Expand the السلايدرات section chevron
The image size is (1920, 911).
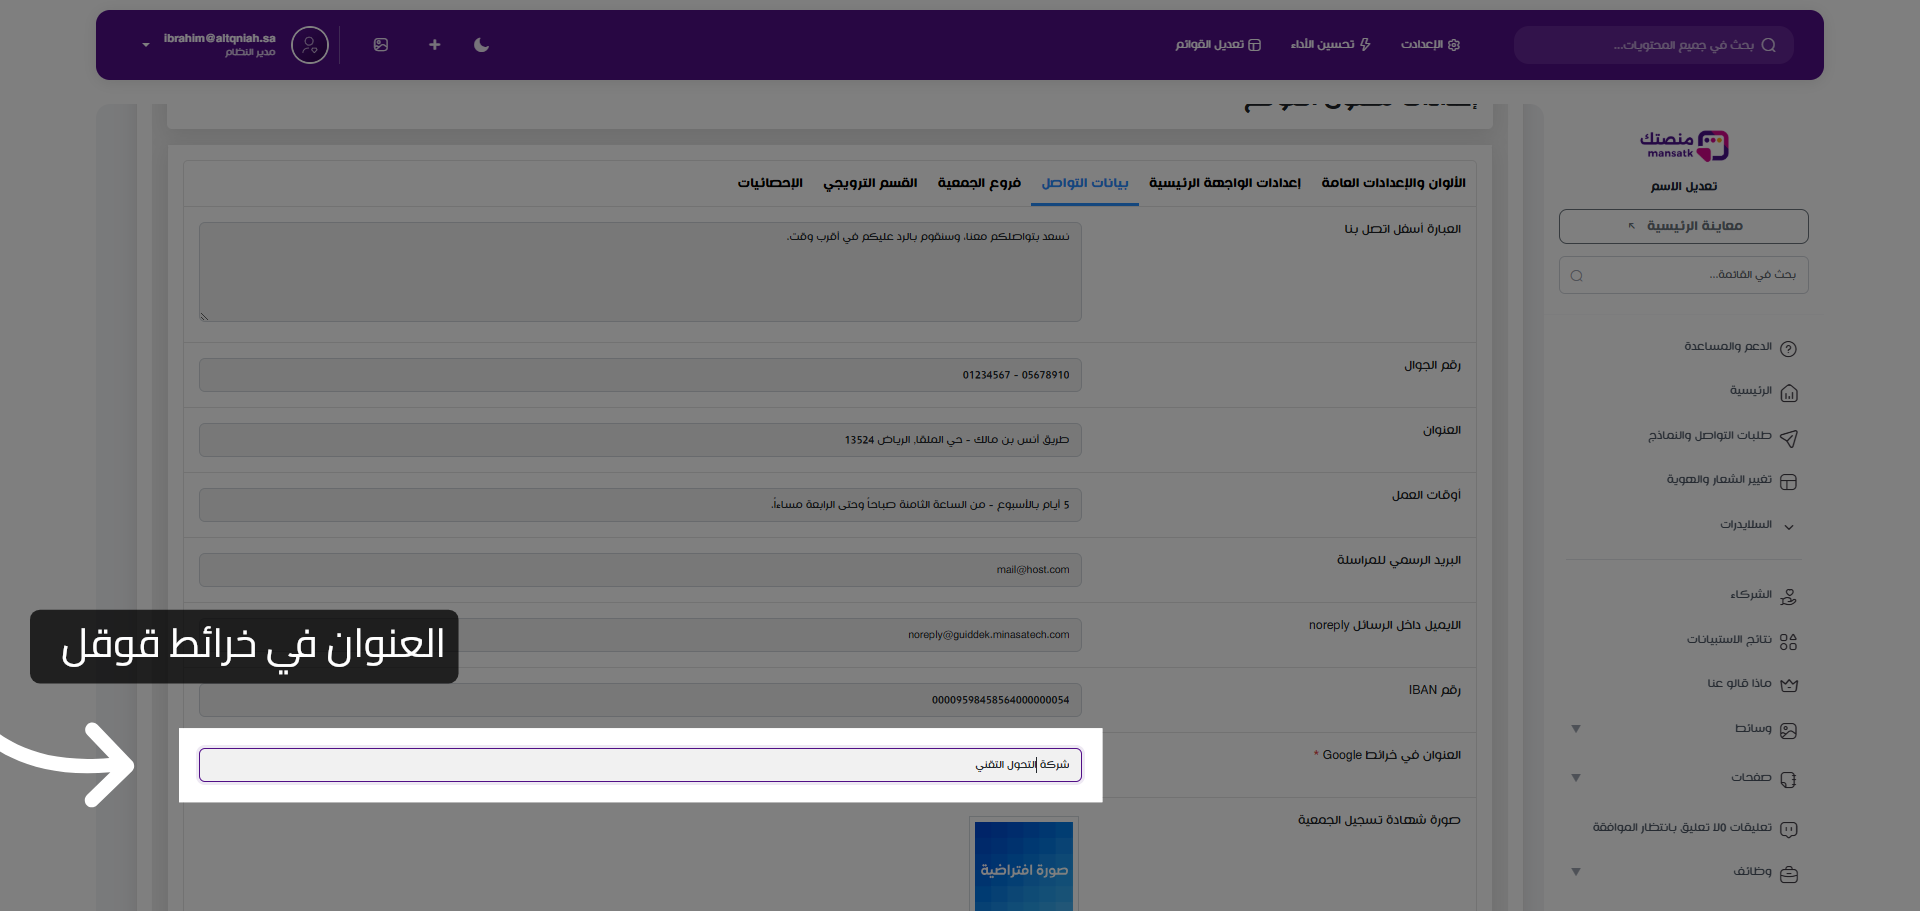[1788, 525]
